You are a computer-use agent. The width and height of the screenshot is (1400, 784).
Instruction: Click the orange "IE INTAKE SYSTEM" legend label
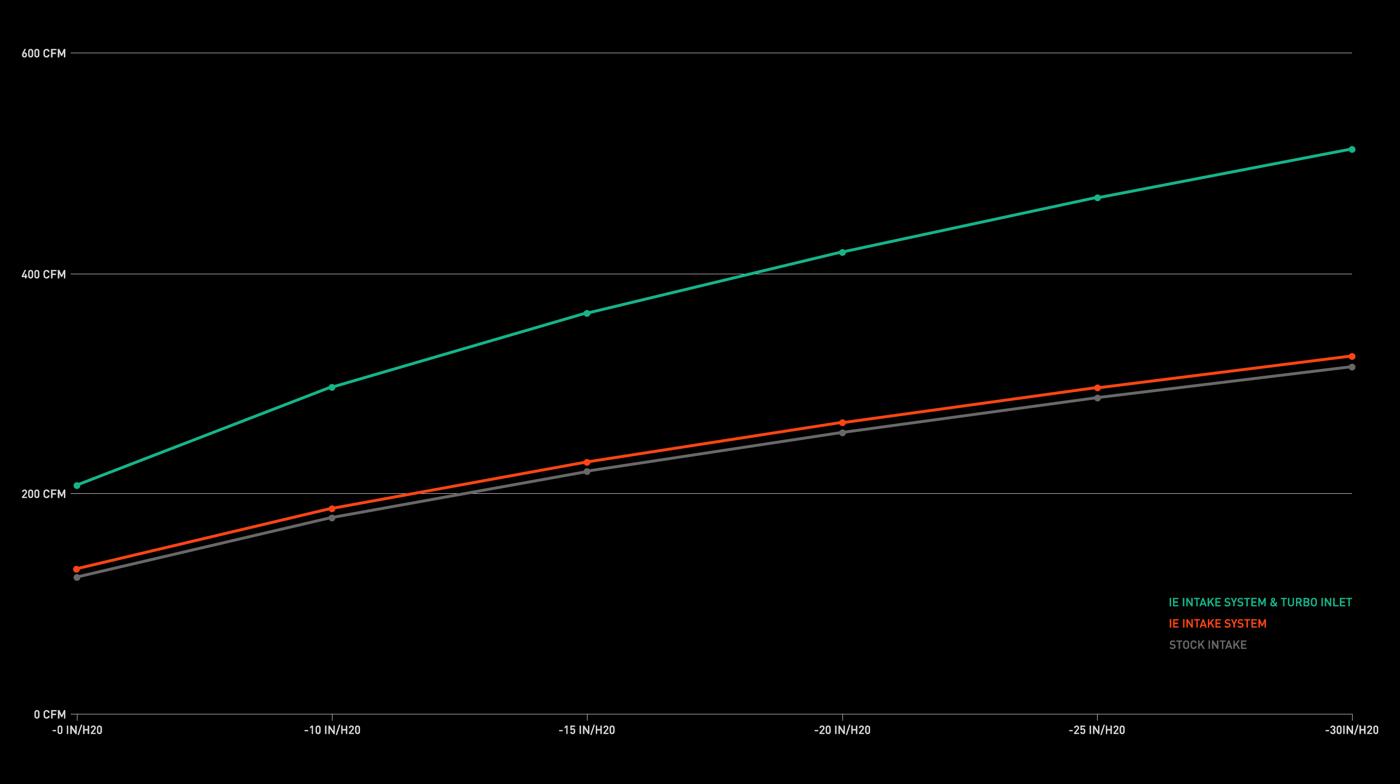[1217, 624]
